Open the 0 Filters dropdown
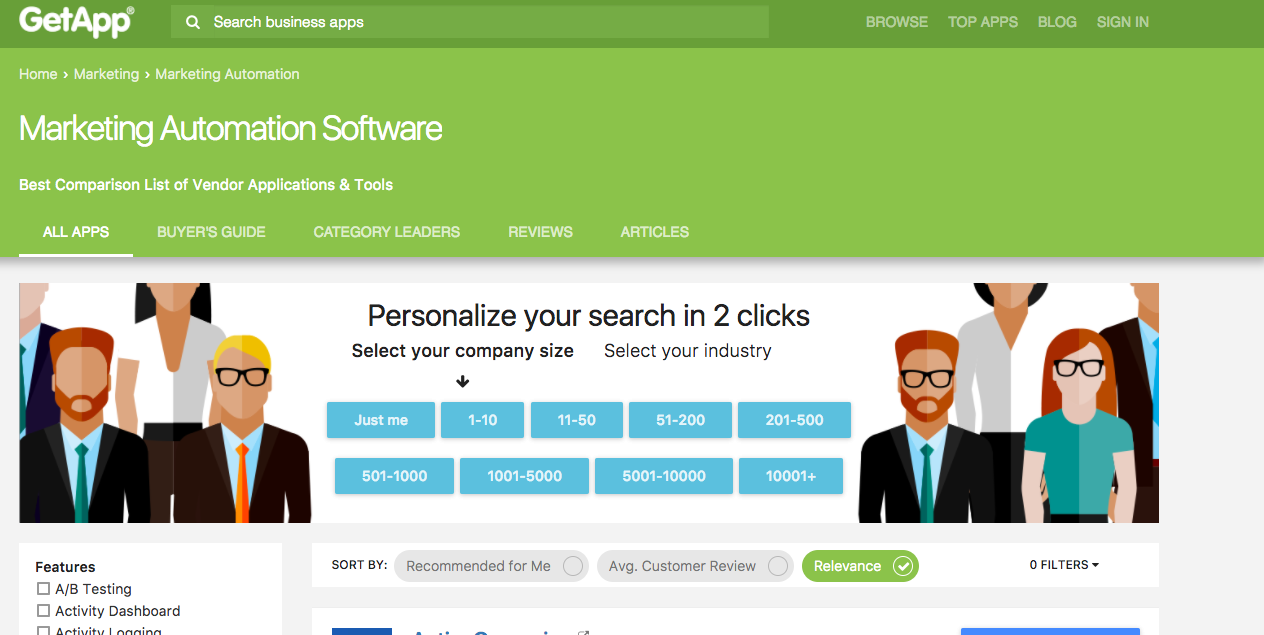 point(1064,565)
